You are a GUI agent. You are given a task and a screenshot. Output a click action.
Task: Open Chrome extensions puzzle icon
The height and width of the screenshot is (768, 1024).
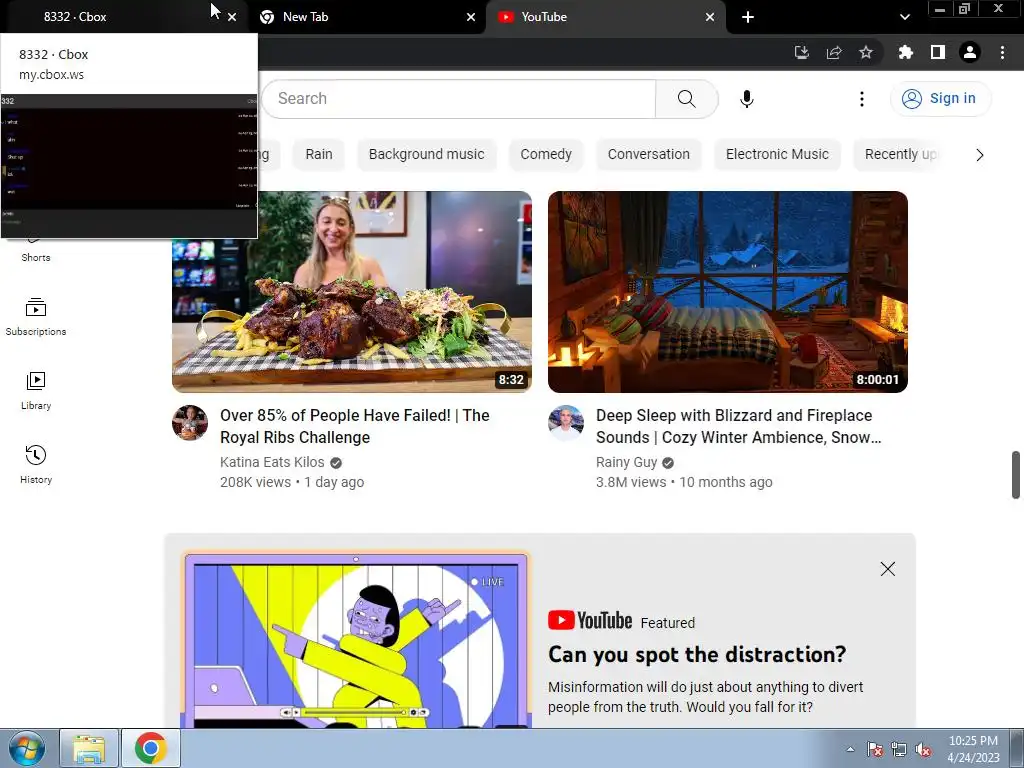(905, 52)
